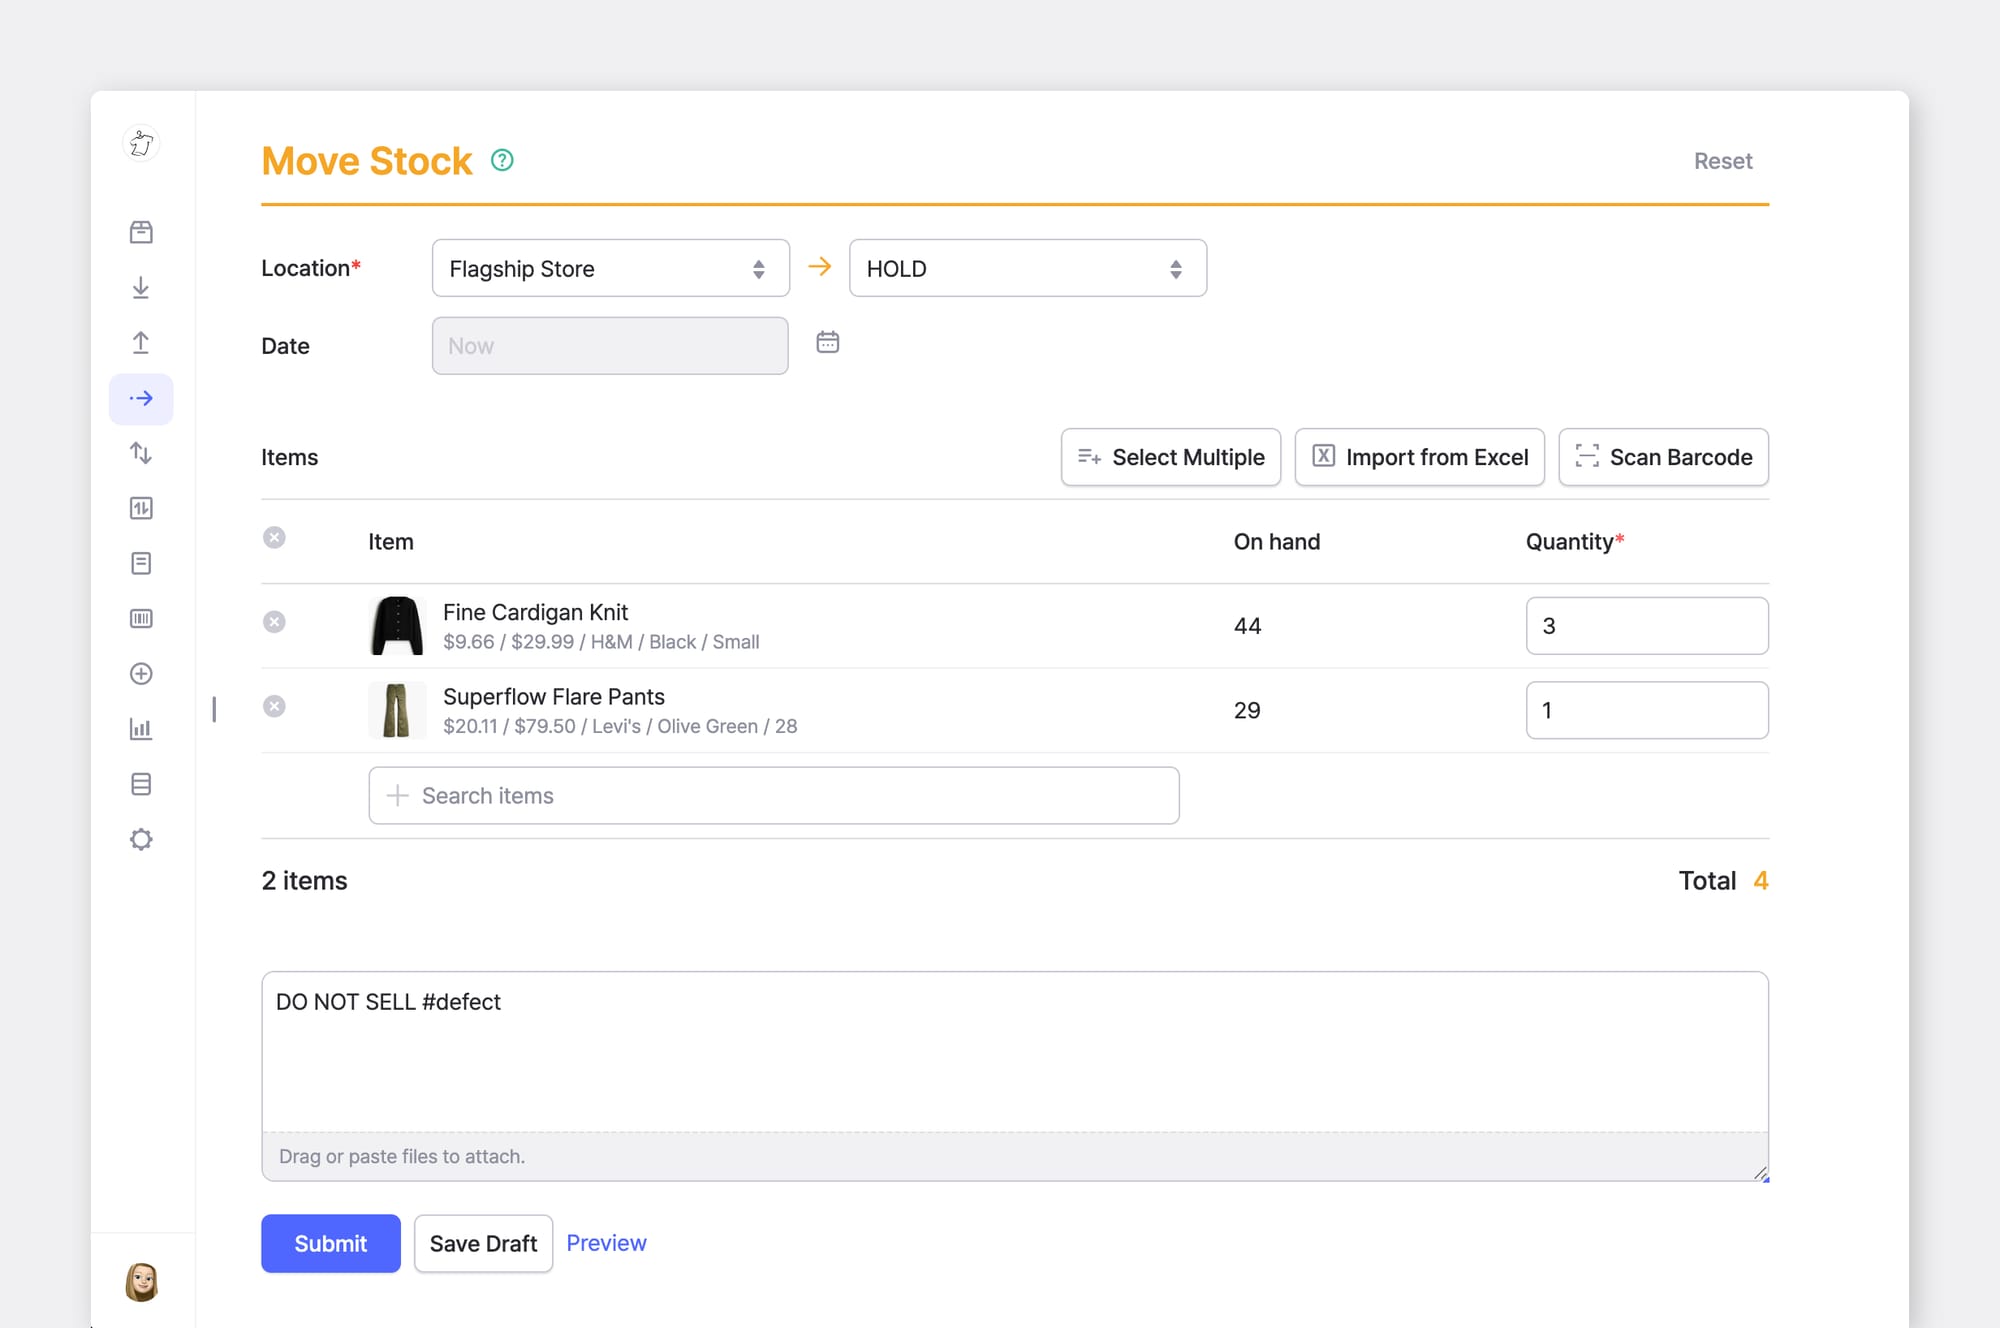The width and height of the screenshot is (2000, 1328).
Task: Open Stock In download-arrow sidebar icon
Action: (x=141, y=288)
